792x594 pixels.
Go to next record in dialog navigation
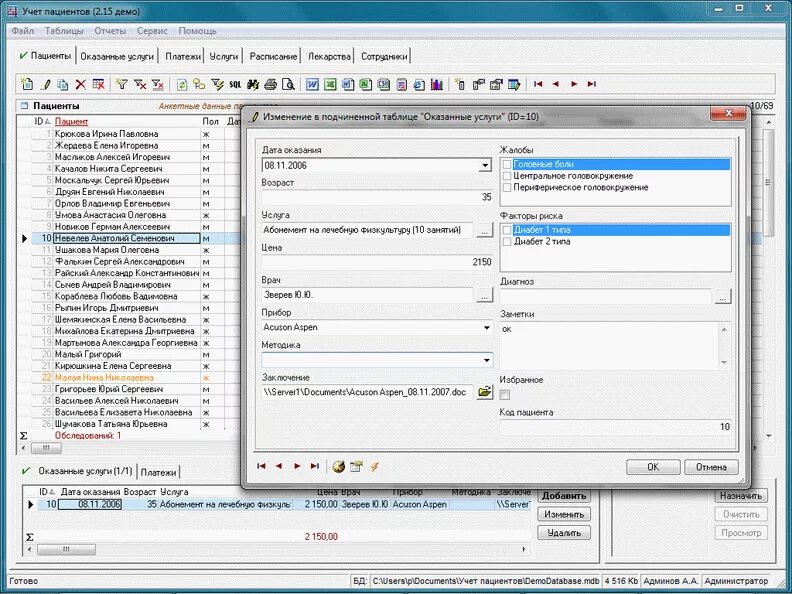(x=297, y=466)
